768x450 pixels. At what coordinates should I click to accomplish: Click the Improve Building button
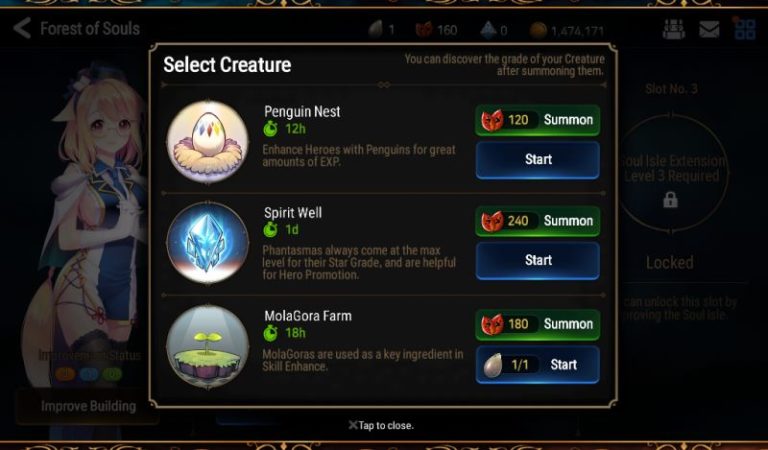point(88,406)
